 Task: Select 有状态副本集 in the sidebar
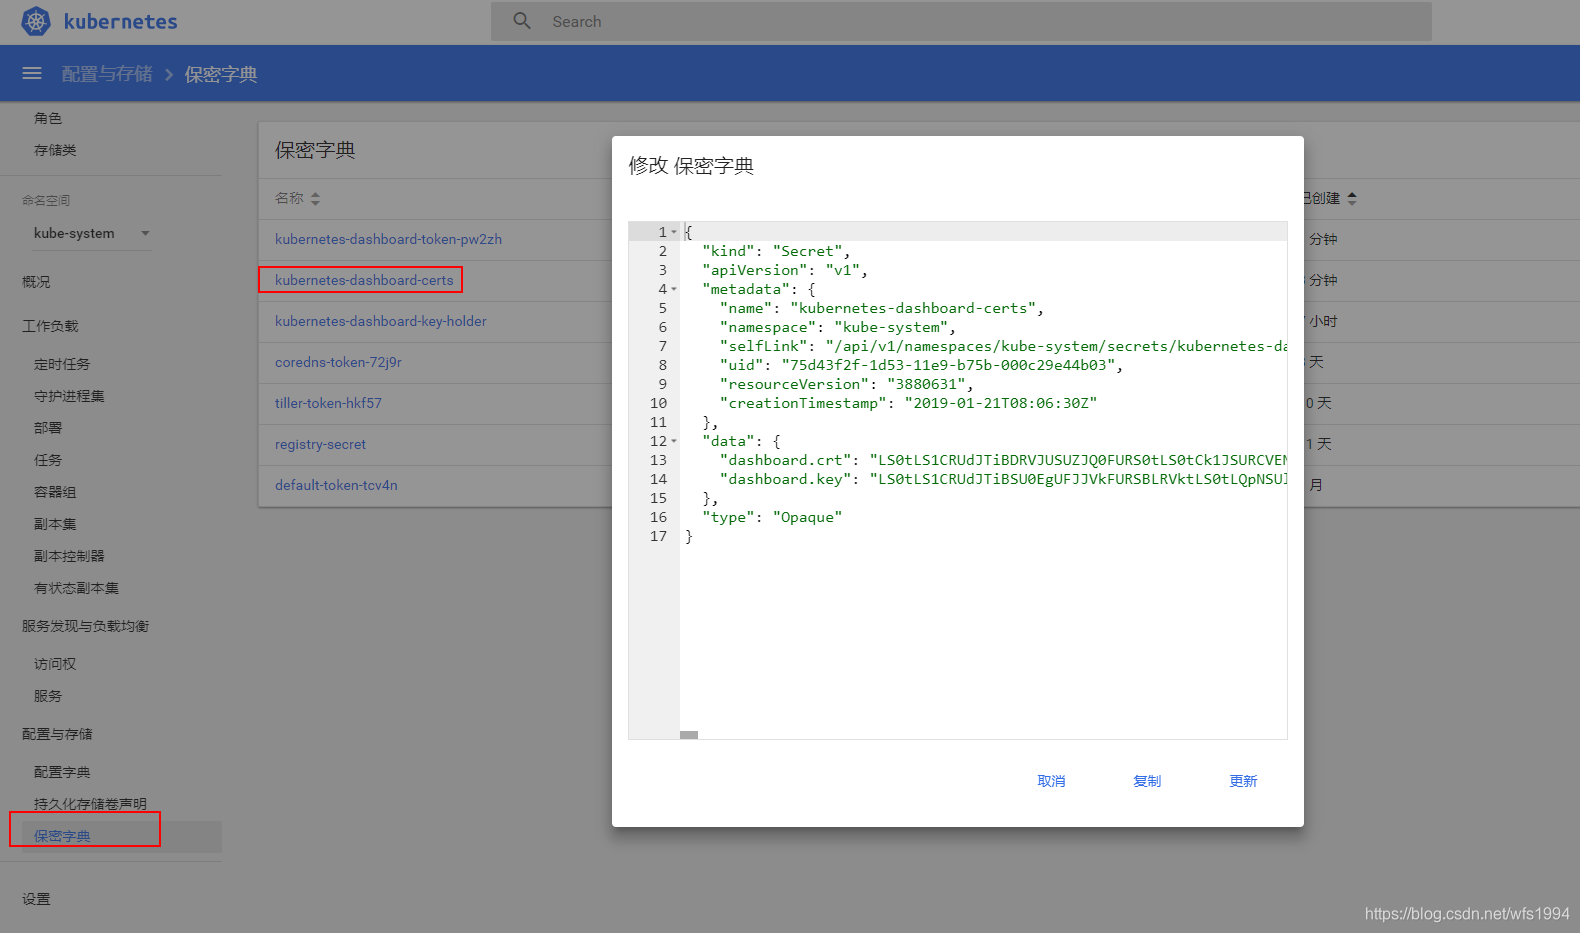coord(76,588)
